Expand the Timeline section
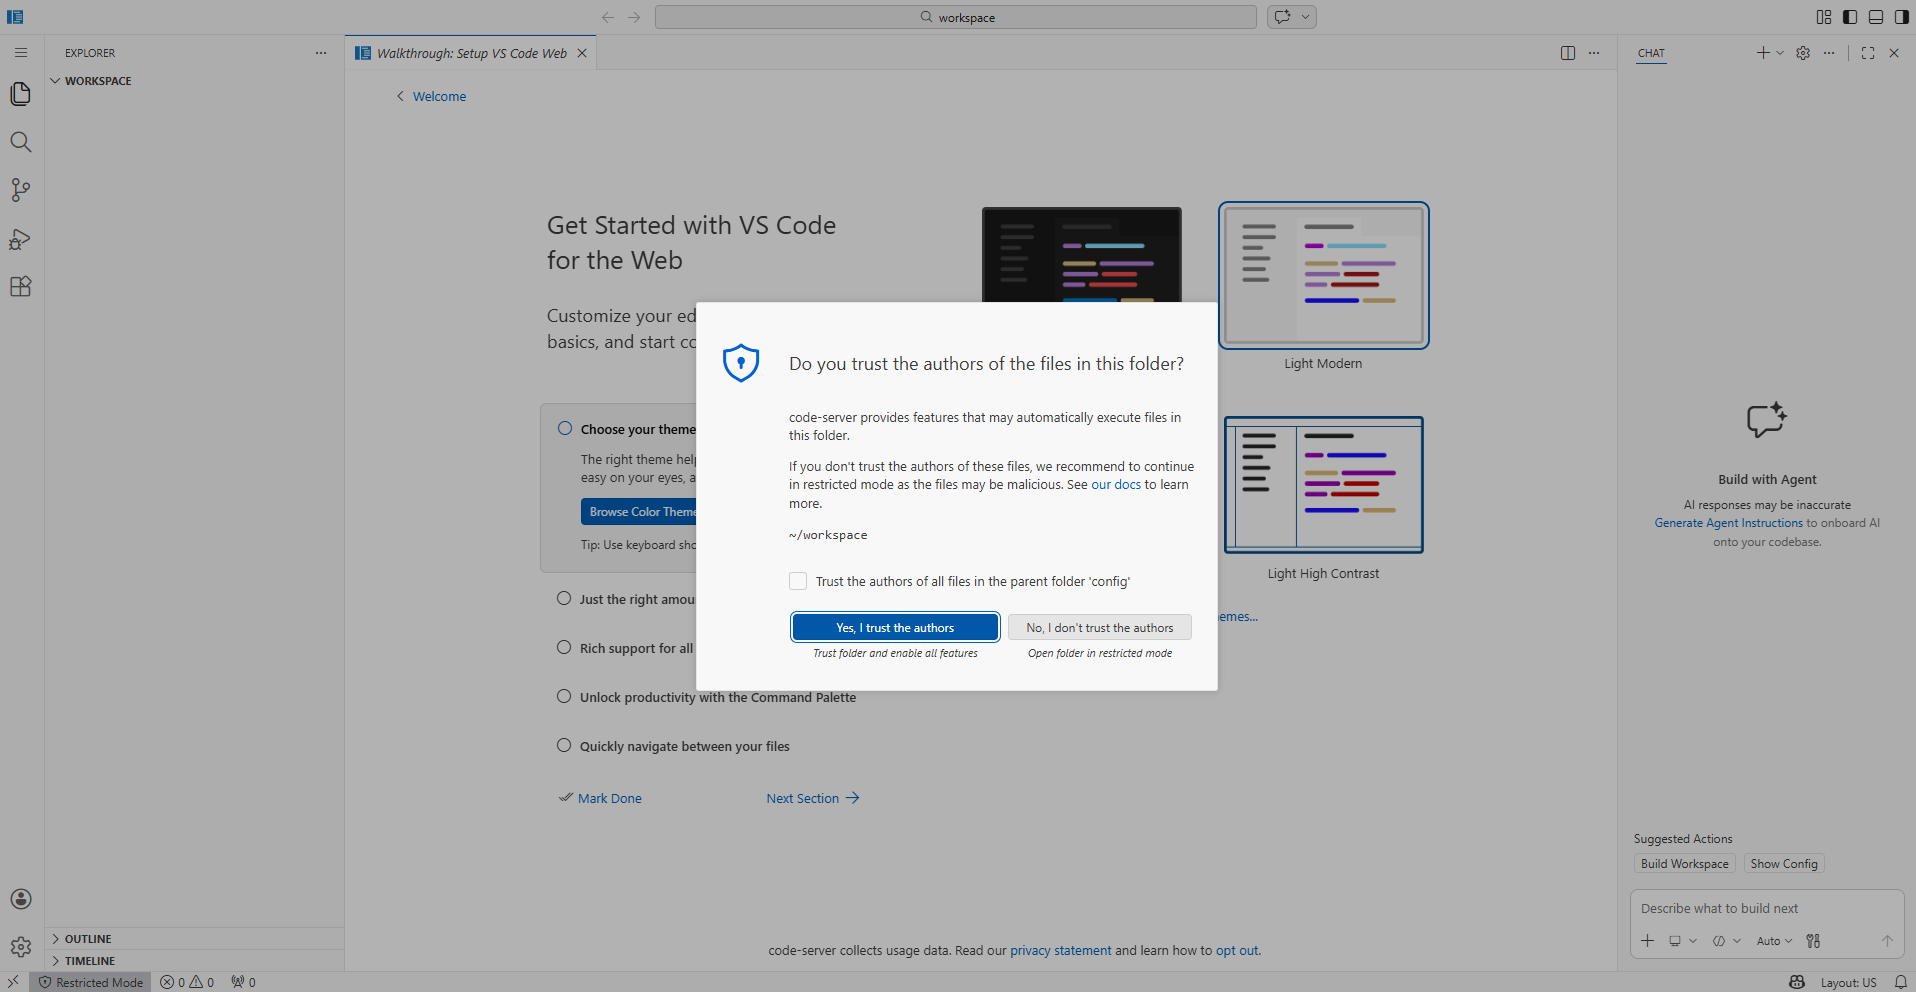Image resolution: width=1916 pixels, height=992 pixels. tap(90, 961)
